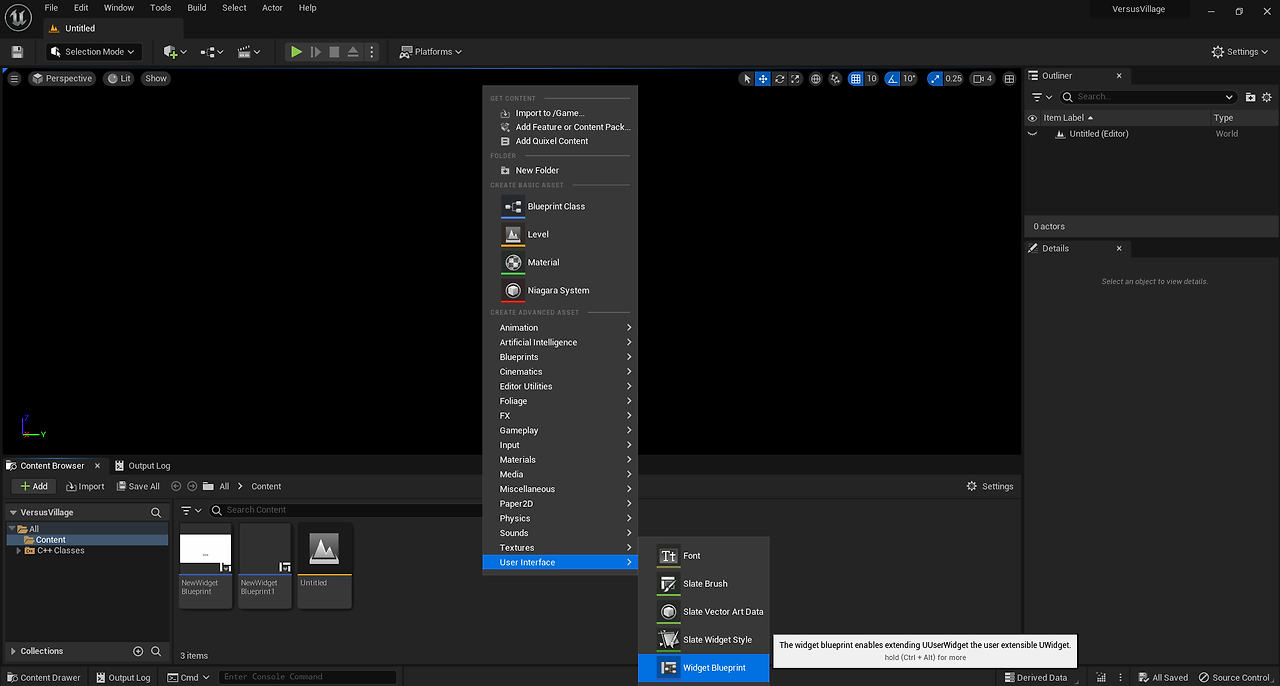The image size is (1280, 686).
Task: Click Add button in Content Browser
Action: [34, 486]
